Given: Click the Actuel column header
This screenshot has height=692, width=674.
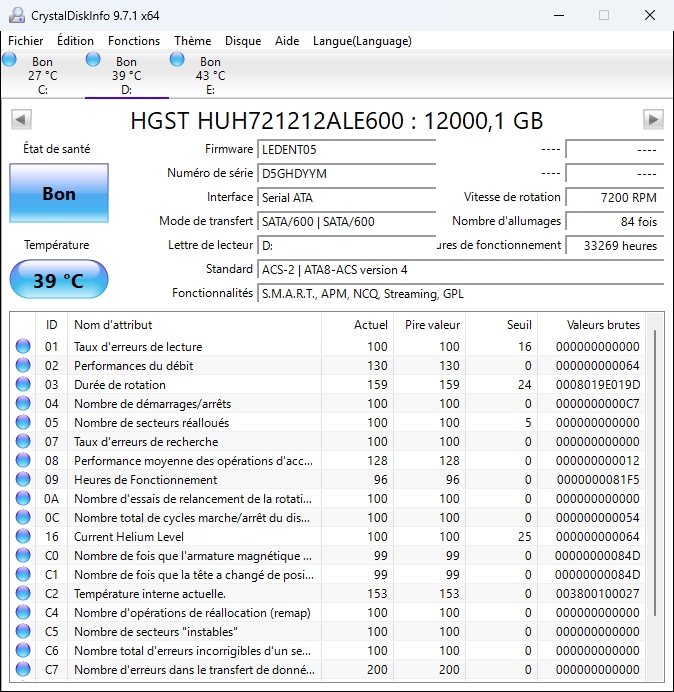Looking at the screenshot, I should click(358, 325).
